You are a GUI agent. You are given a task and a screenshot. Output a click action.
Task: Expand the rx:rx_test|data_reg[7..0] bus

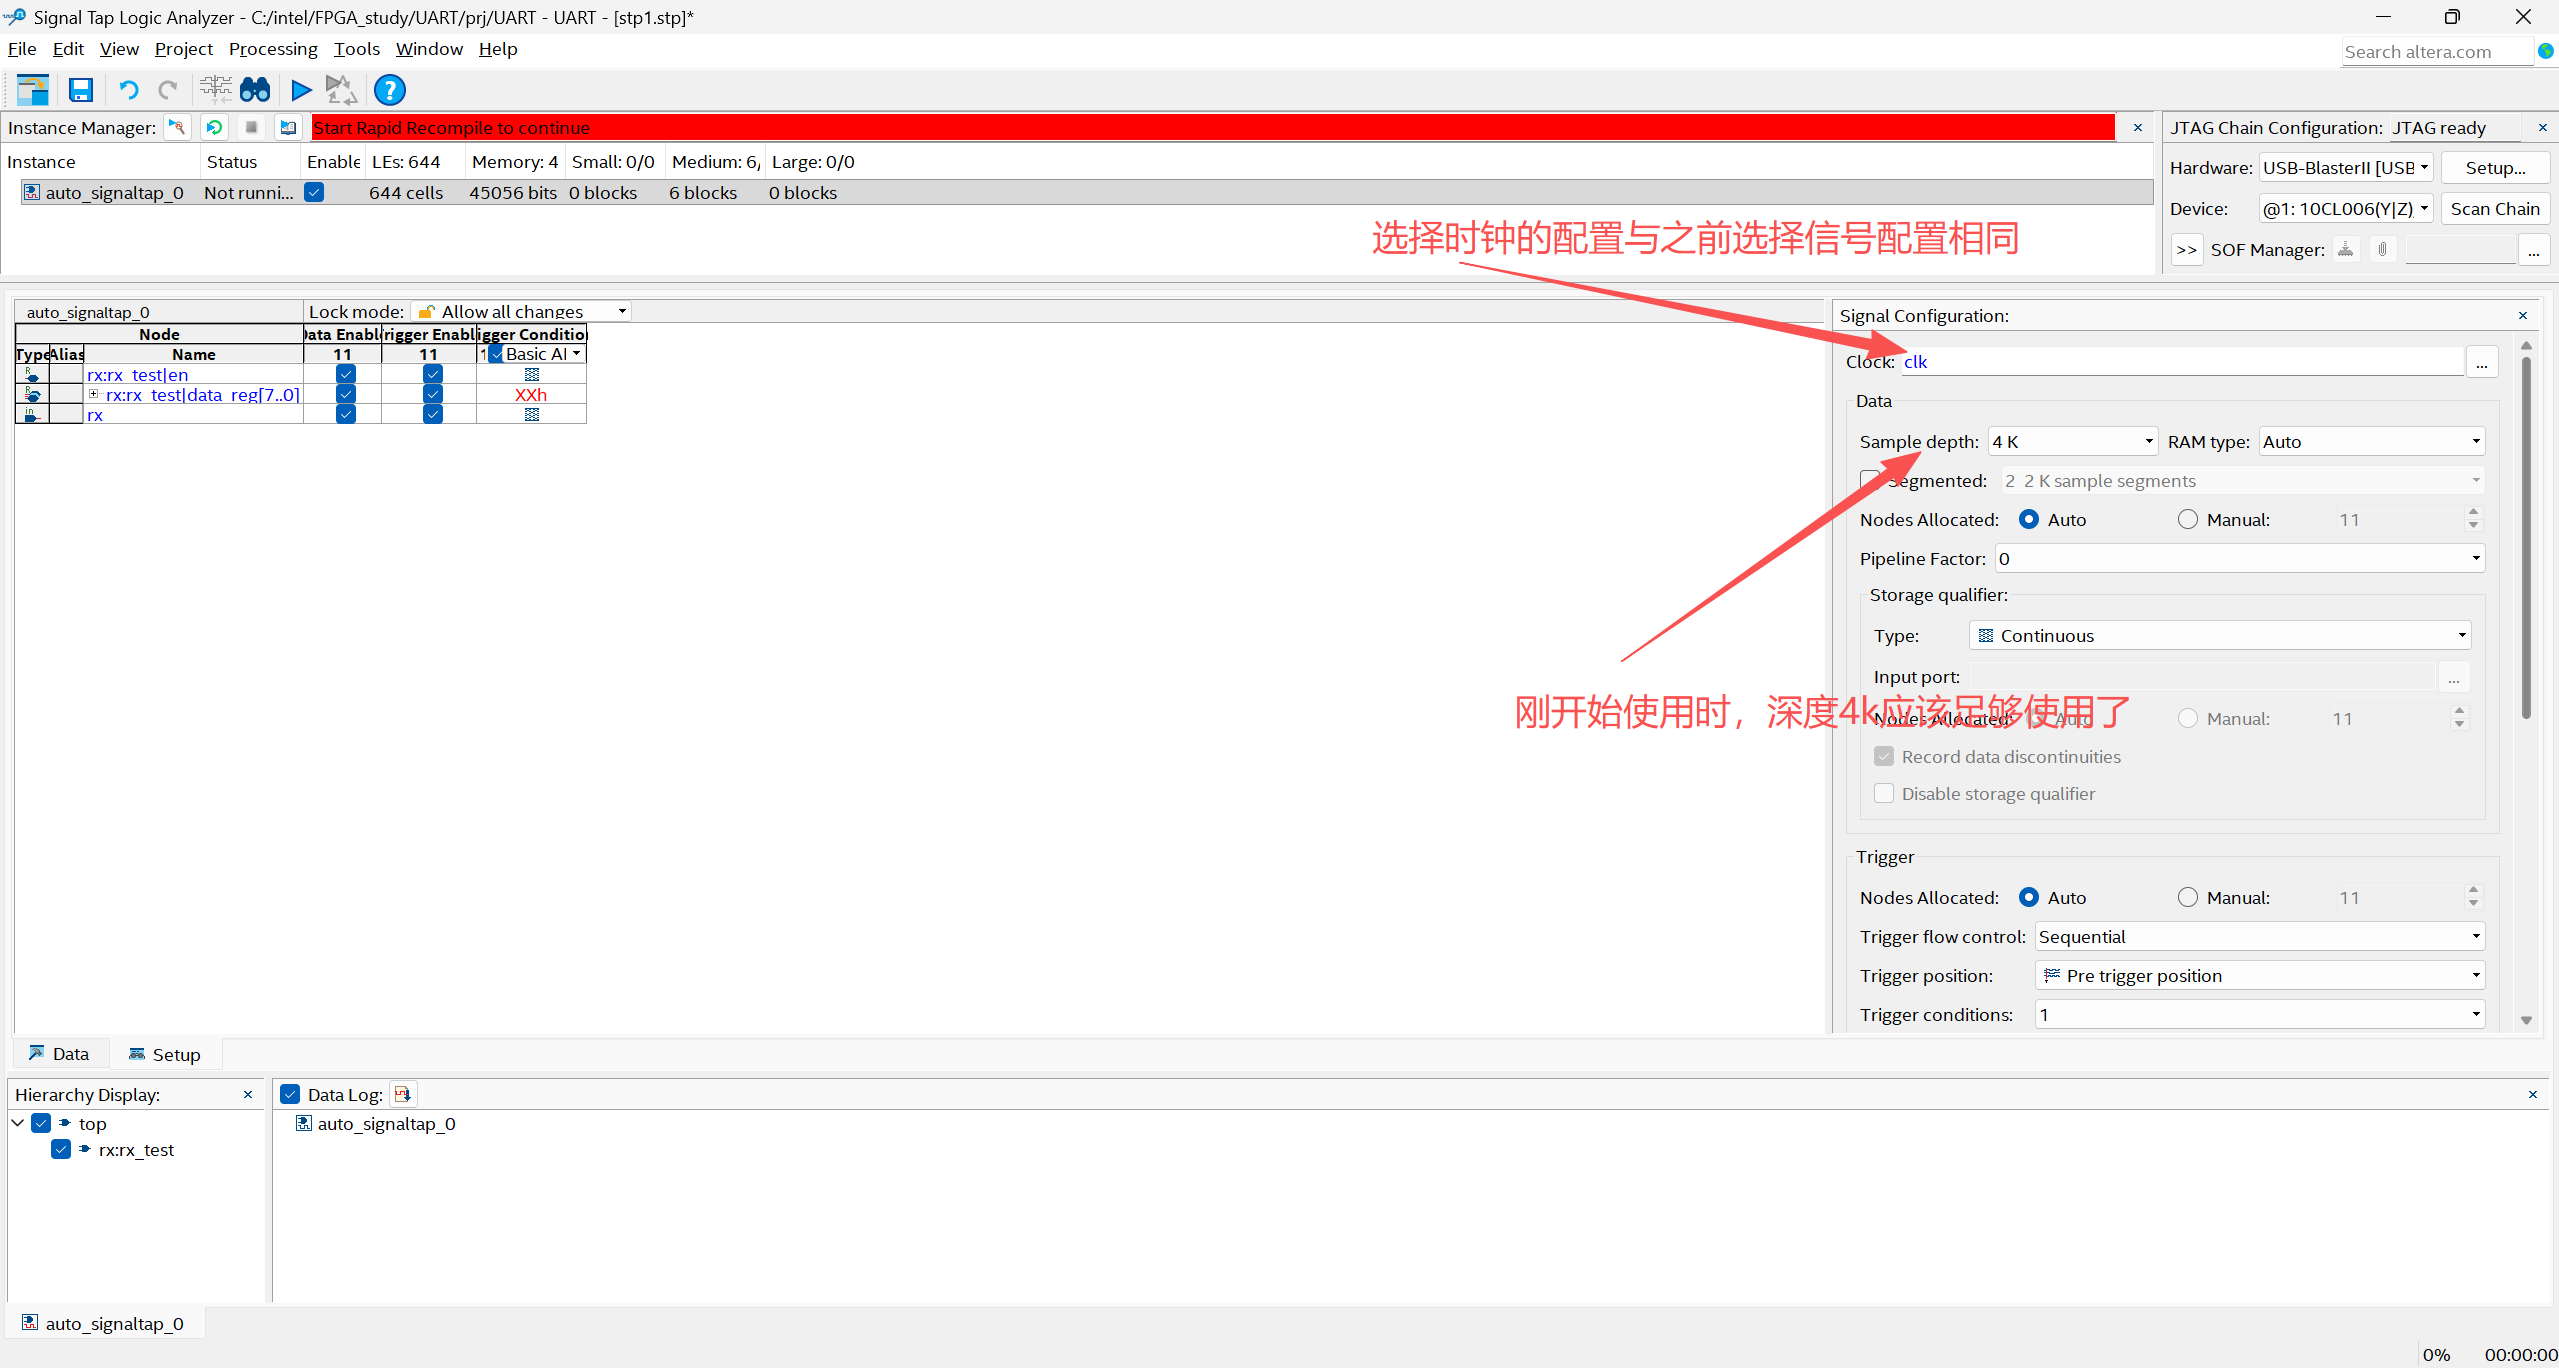(93, 394)
